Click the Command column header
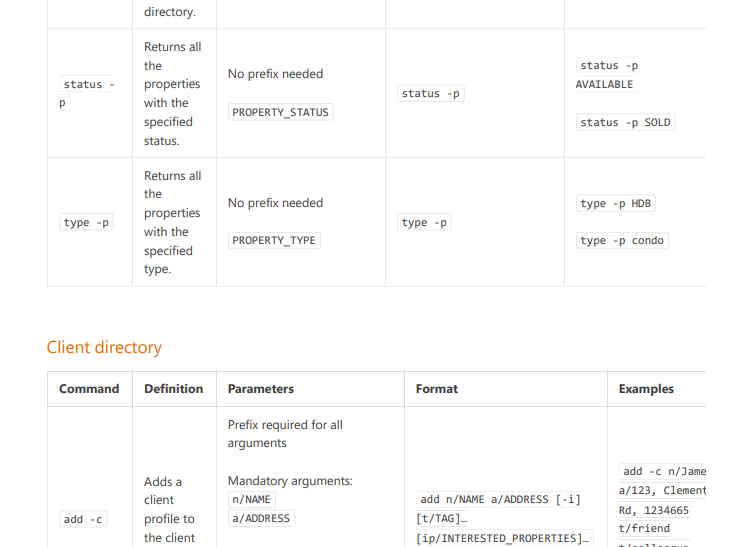The width and height of the screenshot is (734, 547). tap(89, 389)
